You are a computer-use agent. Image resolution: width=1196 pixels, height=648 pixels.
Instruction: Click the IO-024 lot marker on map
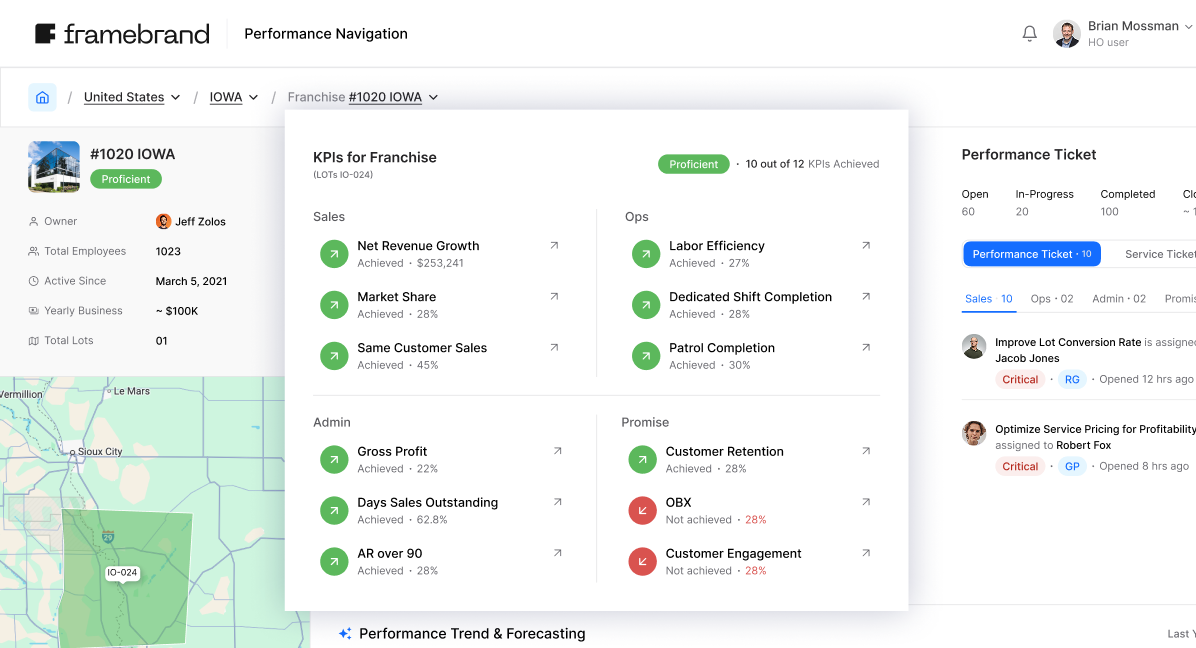click(x=122, y=573)
